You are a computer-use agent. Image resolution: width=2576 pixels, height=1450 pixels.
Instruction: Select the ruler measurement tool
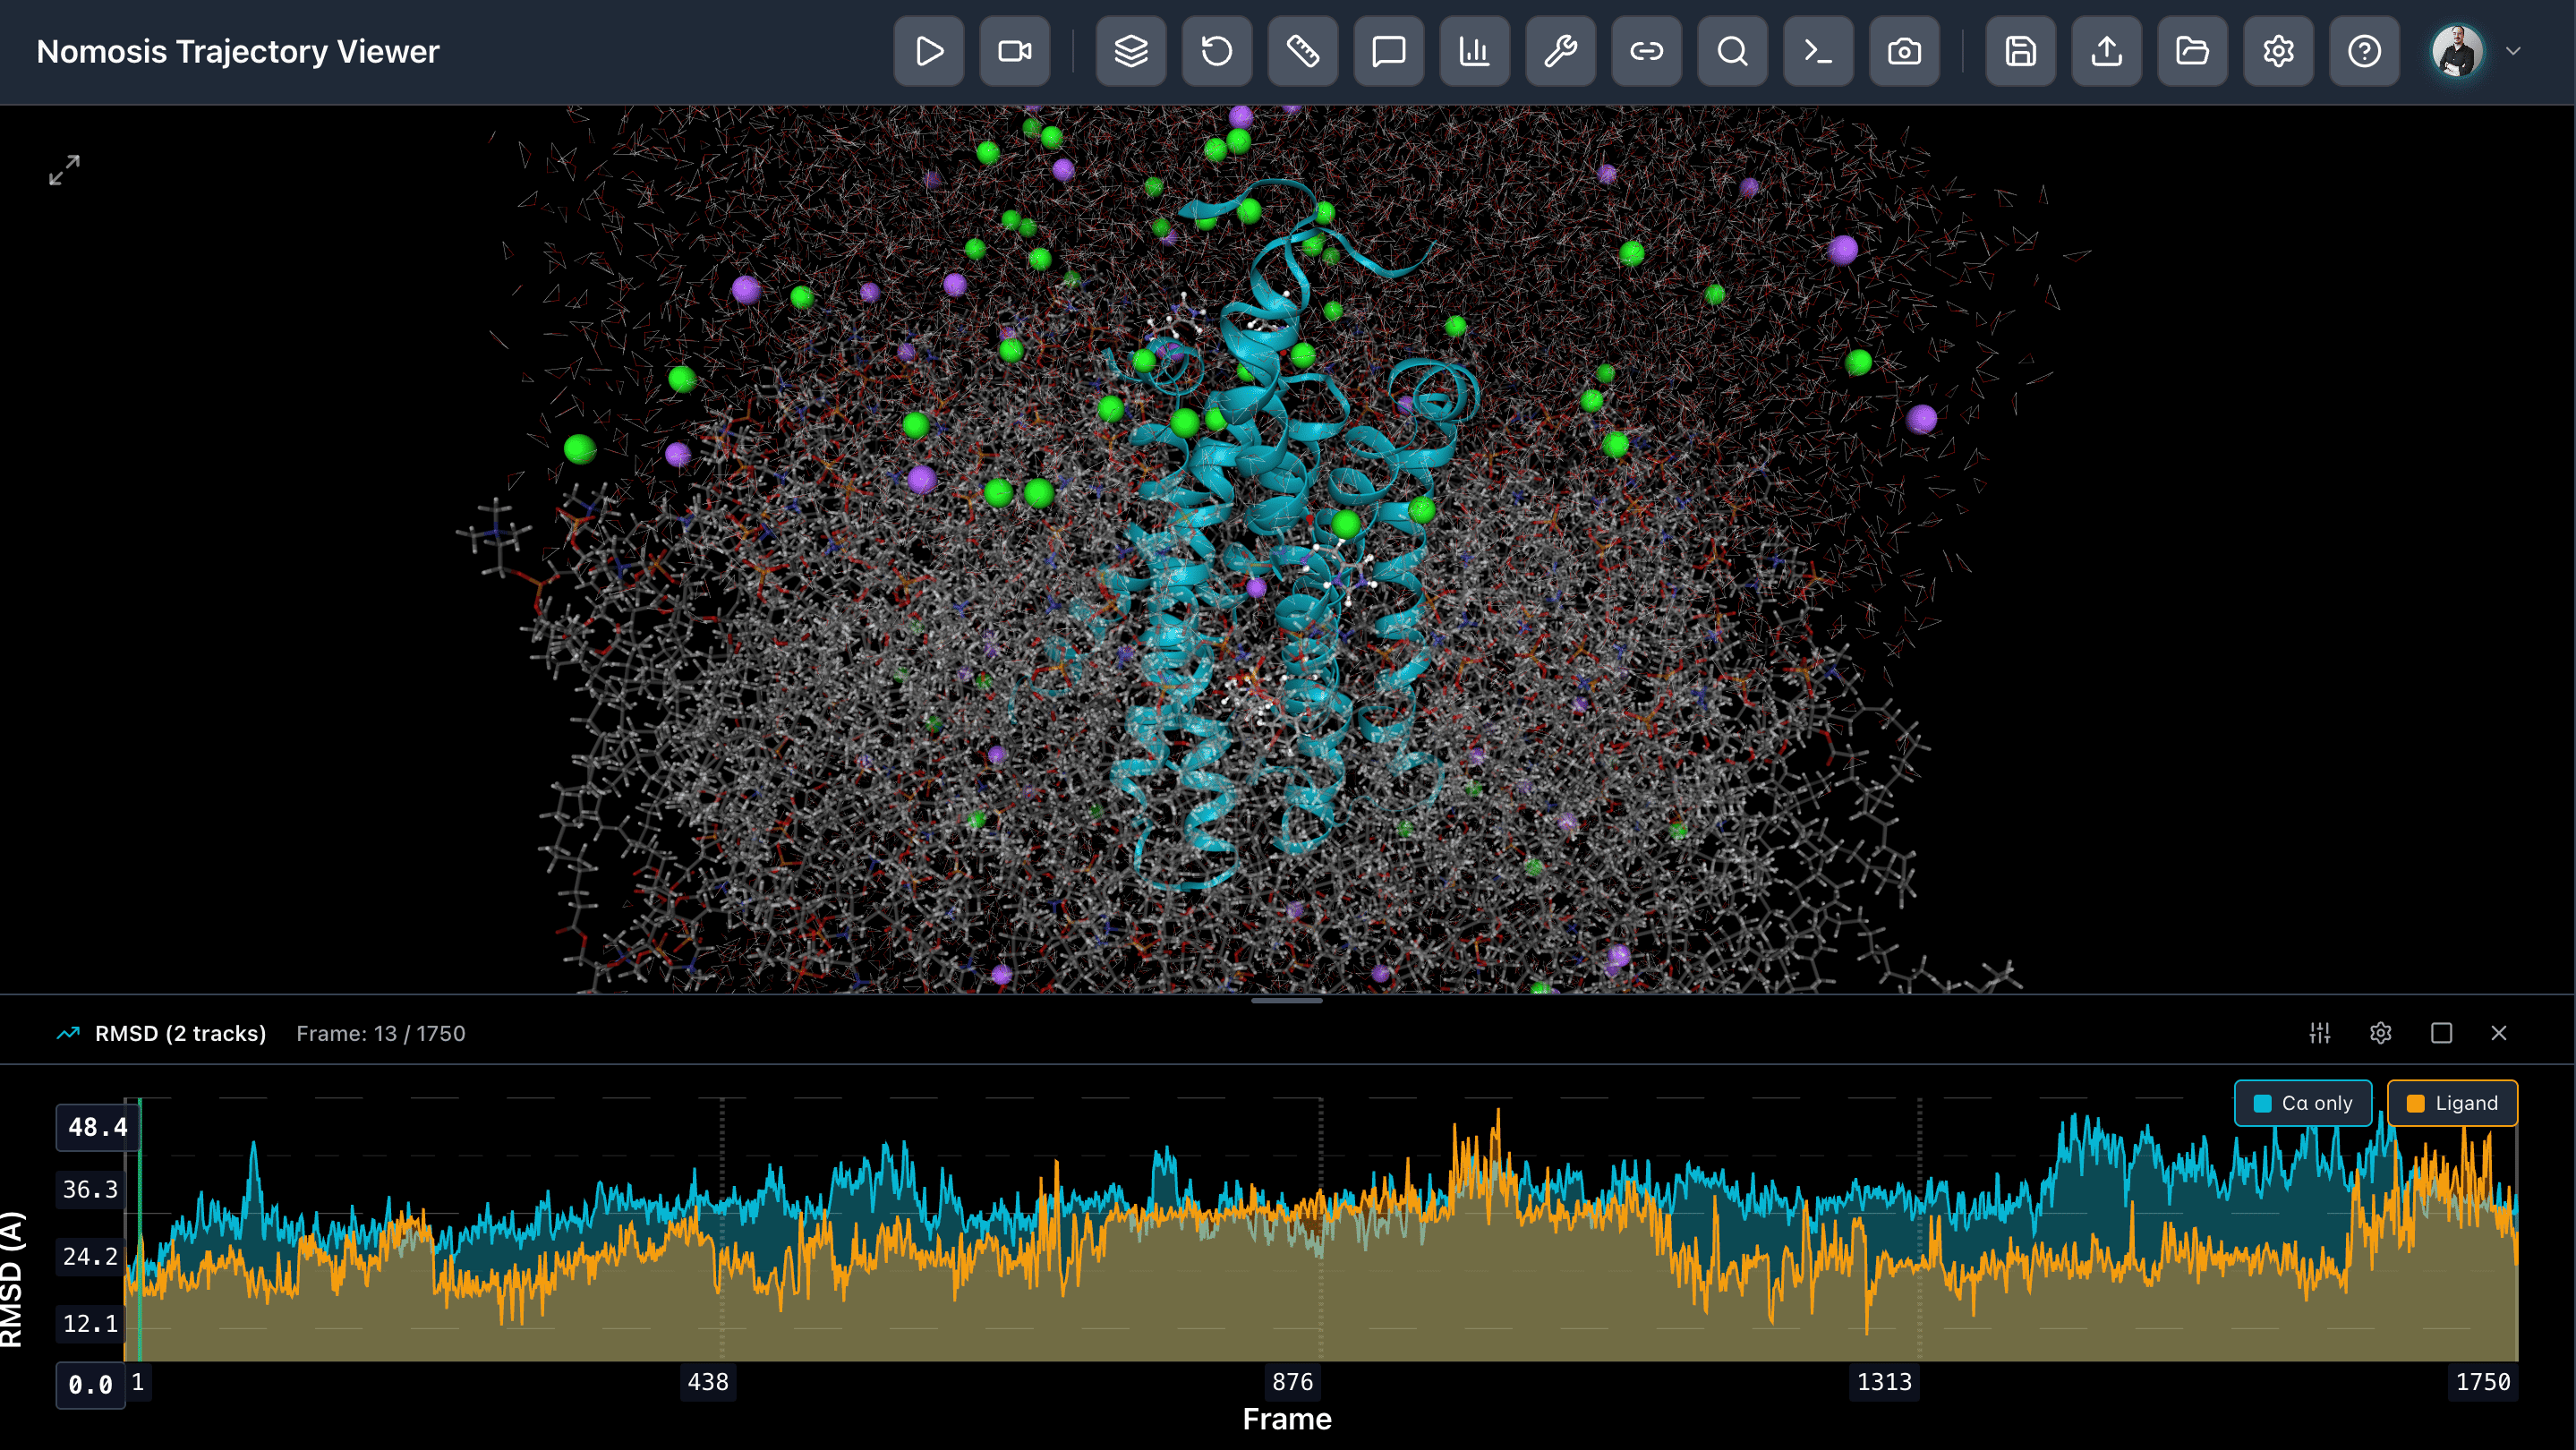pos(1303,51)
